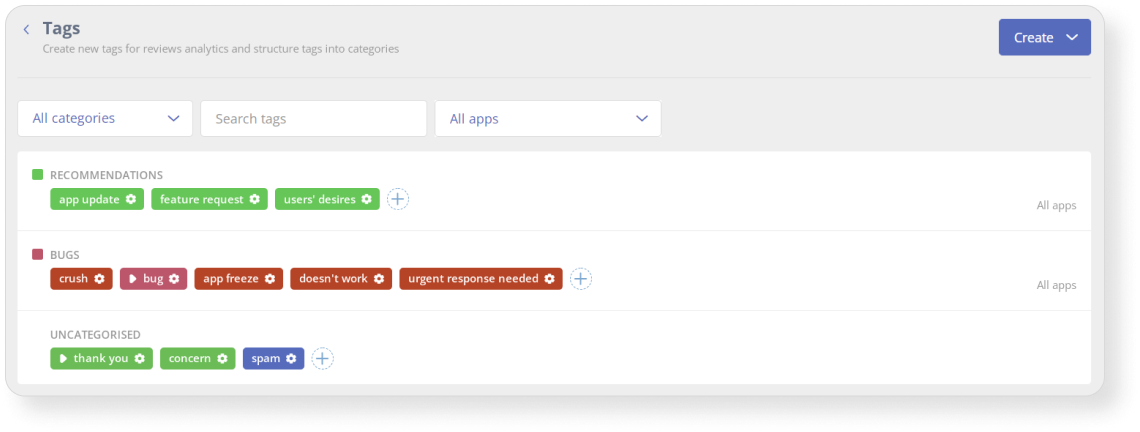1140x432 pixels.
Task: Open gear settings on spam tag
Action: tap(291, 359)
